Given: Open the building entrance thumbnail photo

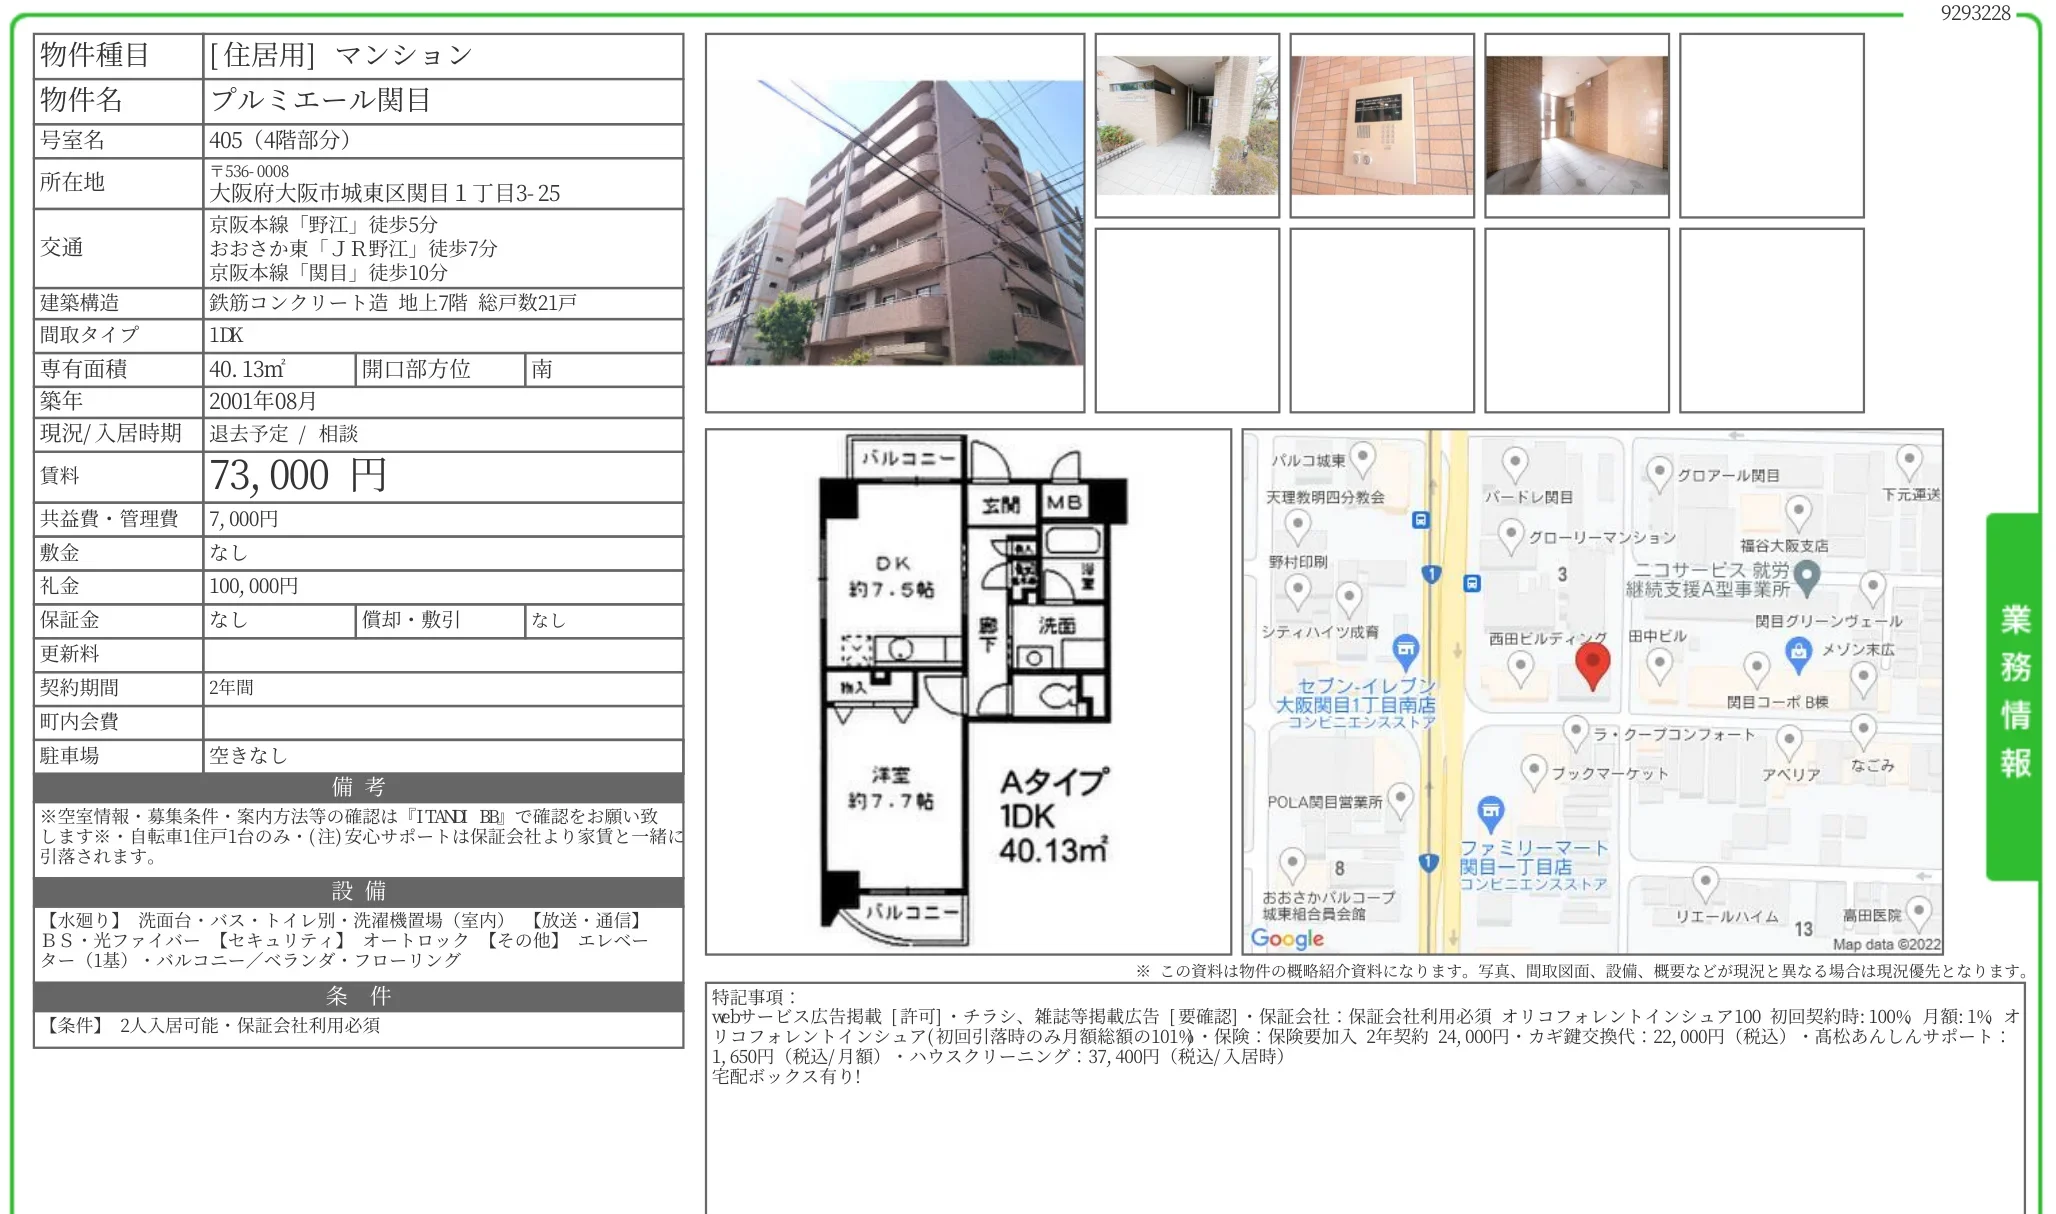Looking at the screenshot, I should pos(1187,125).
